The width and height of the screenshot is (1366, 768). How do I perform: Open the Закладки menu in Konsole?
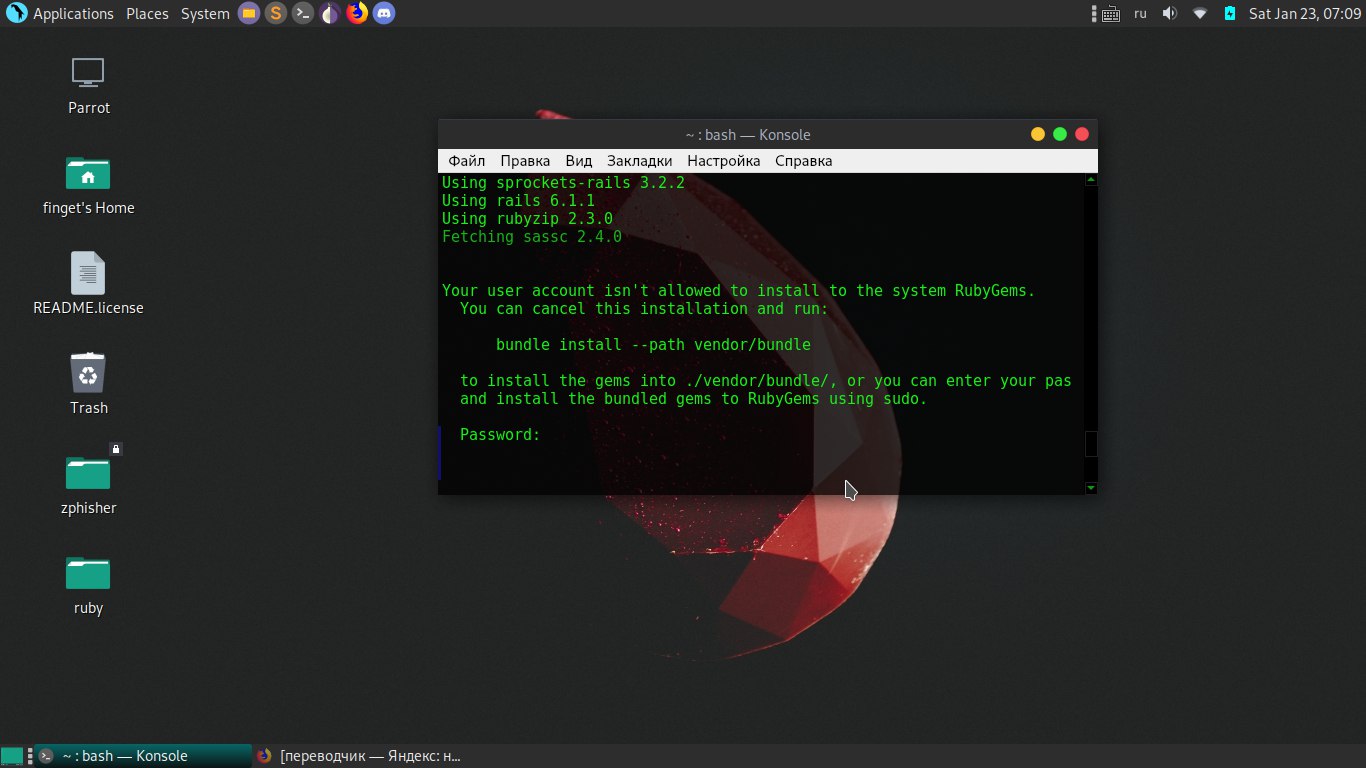(639, 160)
